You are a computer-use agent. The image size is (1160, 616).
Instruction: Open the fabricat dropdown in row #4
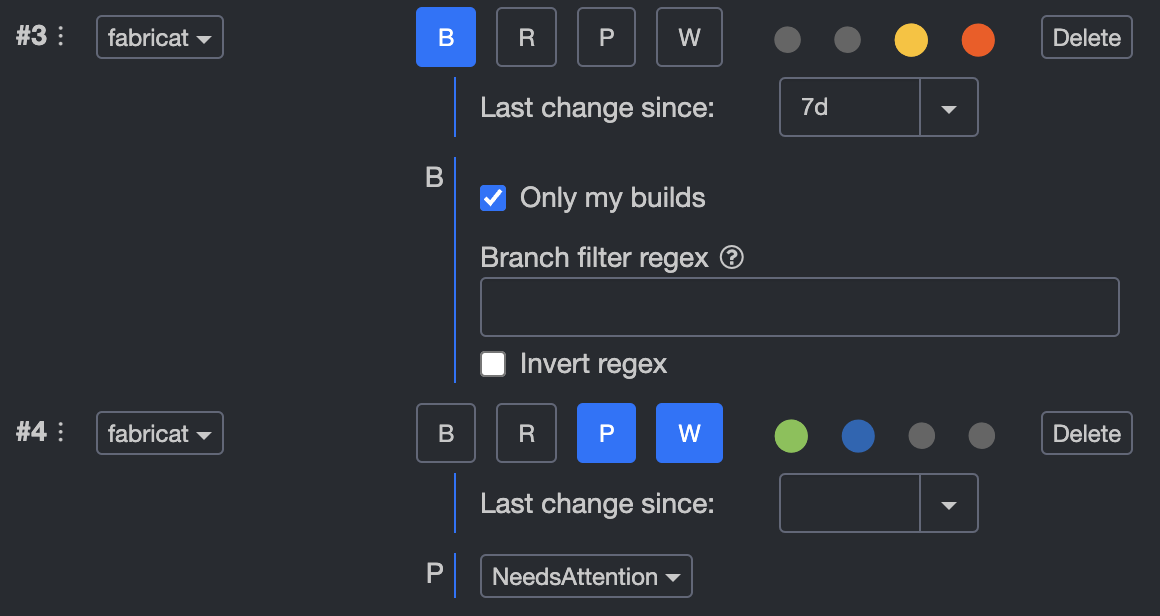point(160,434)
